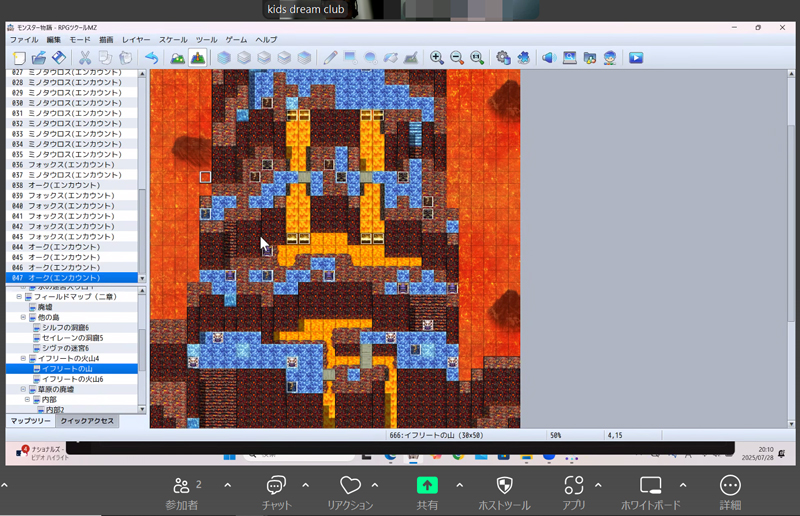
Task: Open Zoom リアクション button
Action: tap(350, 493)
